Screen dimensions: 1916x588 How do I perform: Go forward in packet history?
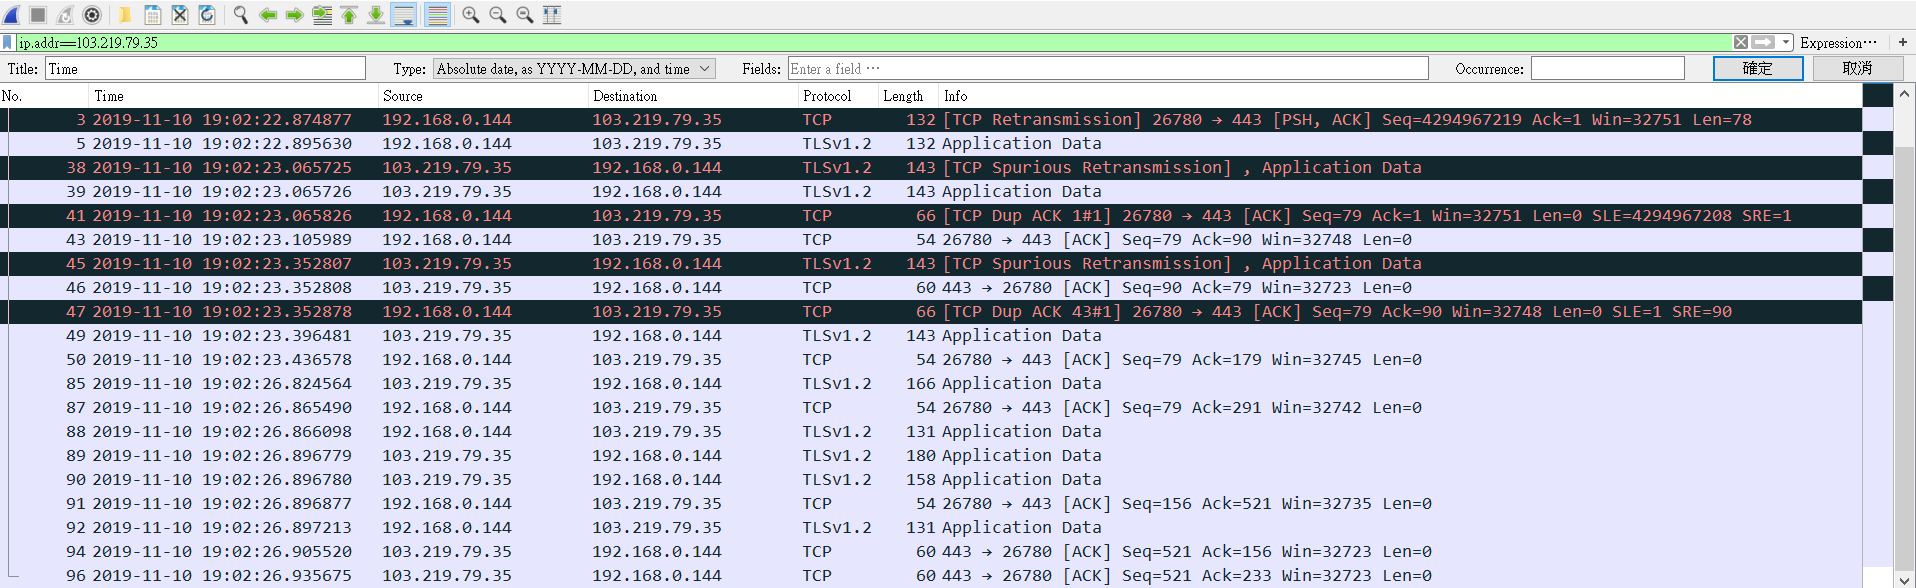(x=295, y=15)
